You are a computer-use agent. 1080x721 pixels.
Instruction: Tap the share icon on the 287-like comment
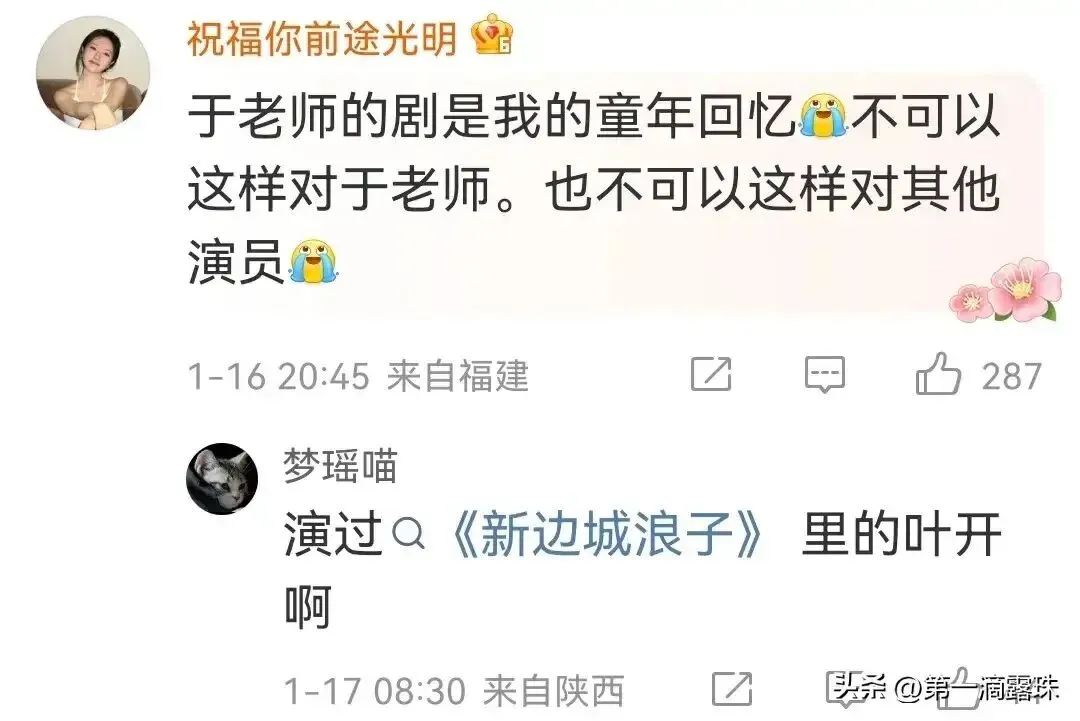(711, 375)
